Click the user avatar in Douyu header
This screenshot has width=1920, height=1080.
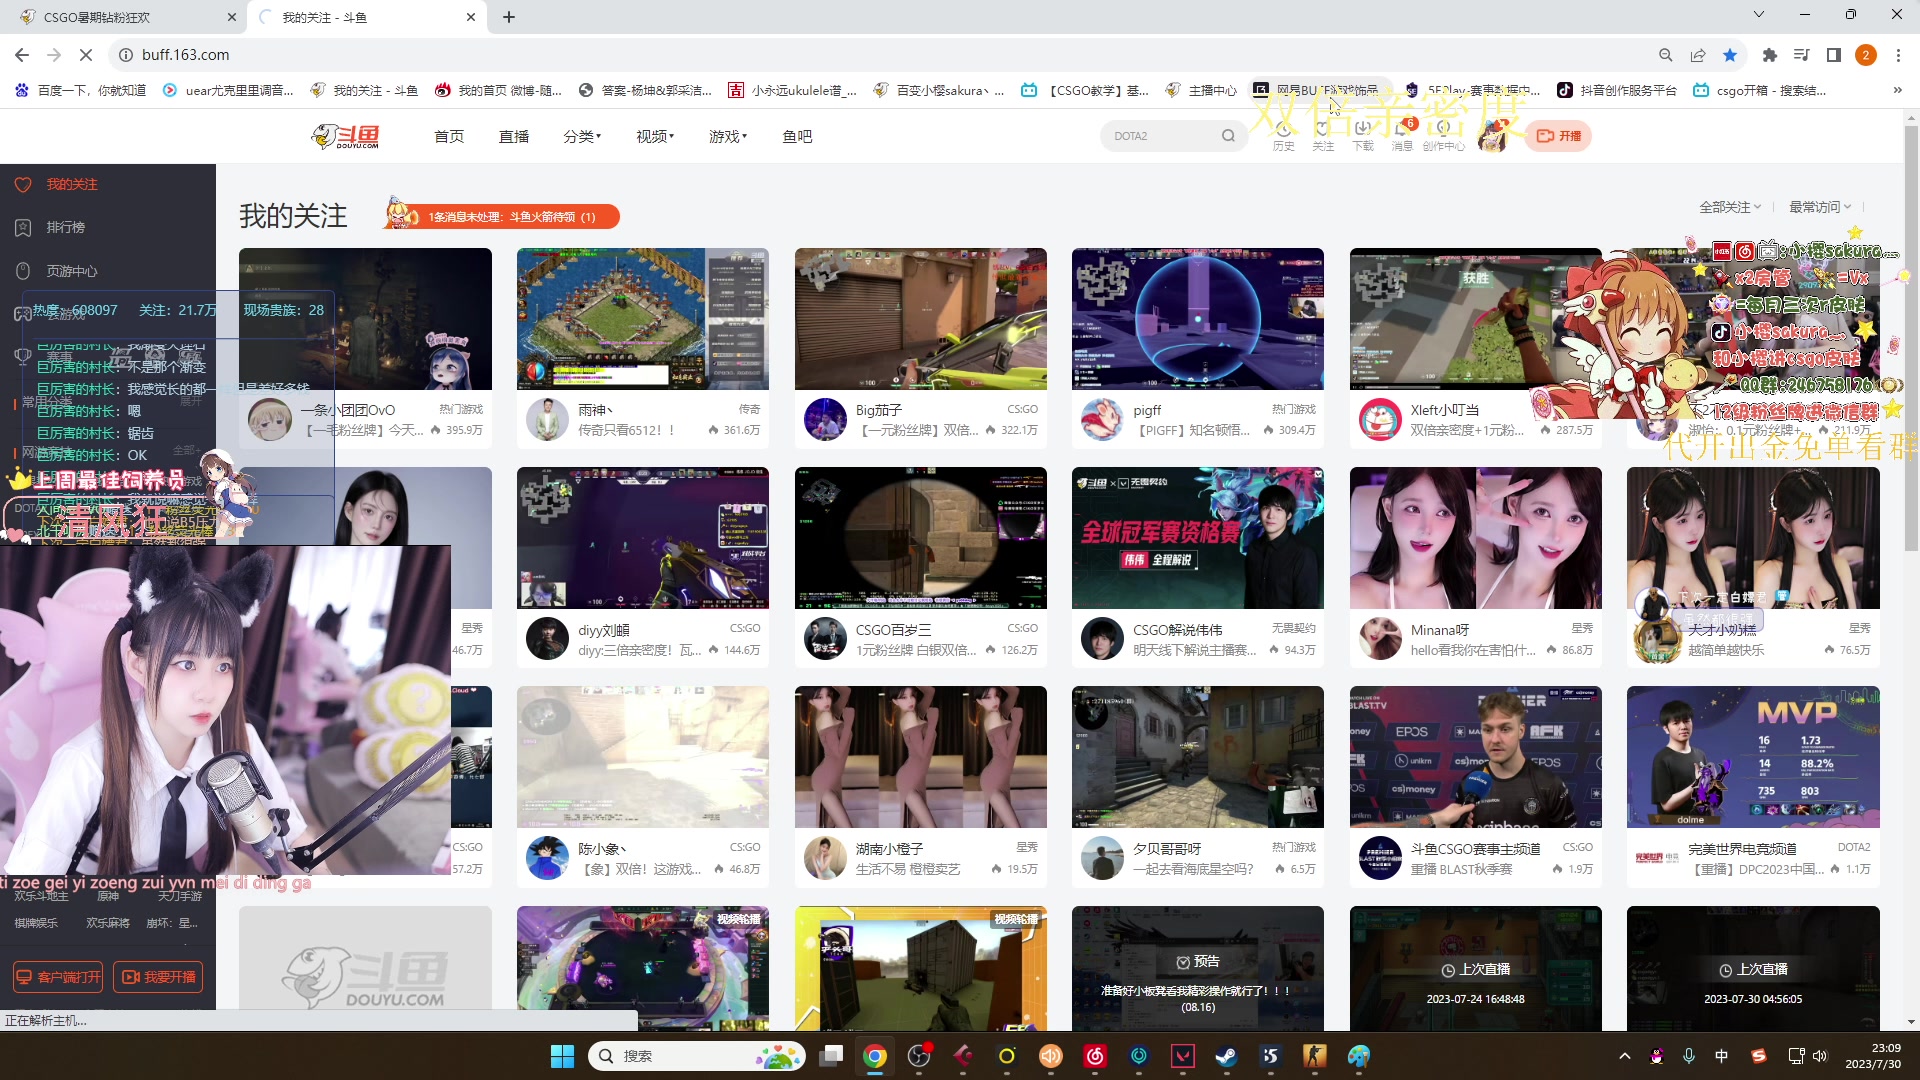[x=1492, y=136]
